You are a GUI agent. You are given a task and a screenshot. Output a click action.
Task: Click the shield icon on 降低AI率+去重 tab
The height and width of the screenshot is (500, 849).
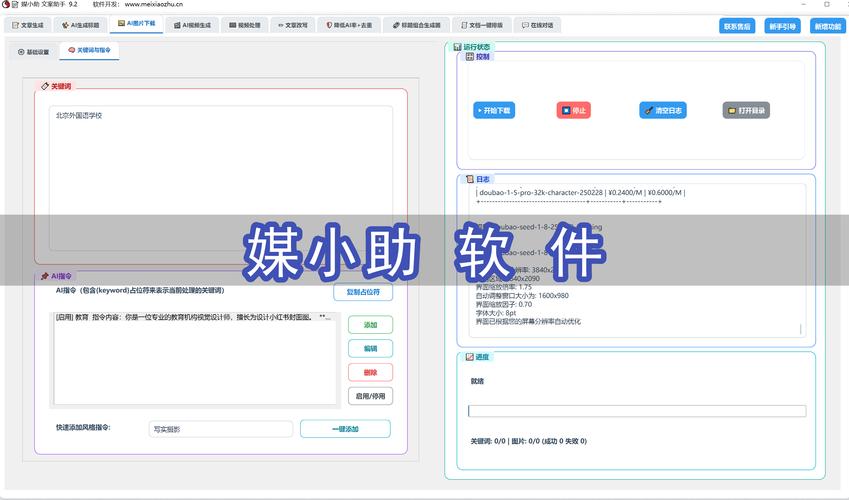click(x=329, y=25)
